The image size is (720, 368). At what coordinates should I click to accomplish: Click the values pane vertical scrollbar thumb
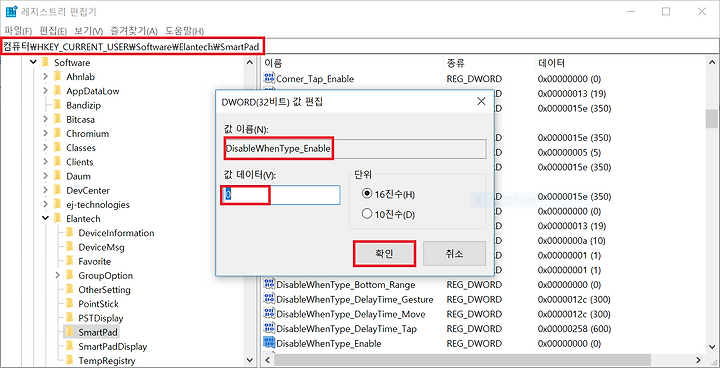point(712,119)
